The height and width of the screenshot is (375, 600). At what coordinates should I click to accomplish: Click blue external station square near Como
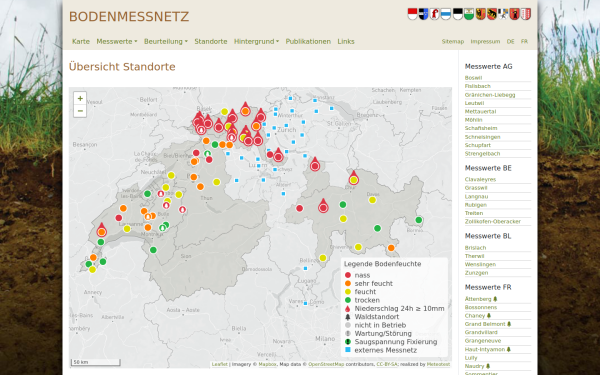pyautogui.click(x=305, y=303)
